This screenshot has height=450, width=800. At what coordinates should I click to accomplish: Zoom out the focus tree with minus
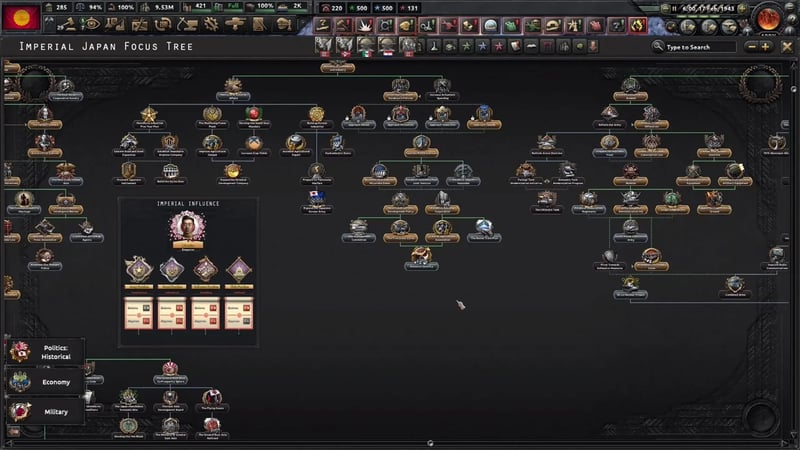click(752, 47)
